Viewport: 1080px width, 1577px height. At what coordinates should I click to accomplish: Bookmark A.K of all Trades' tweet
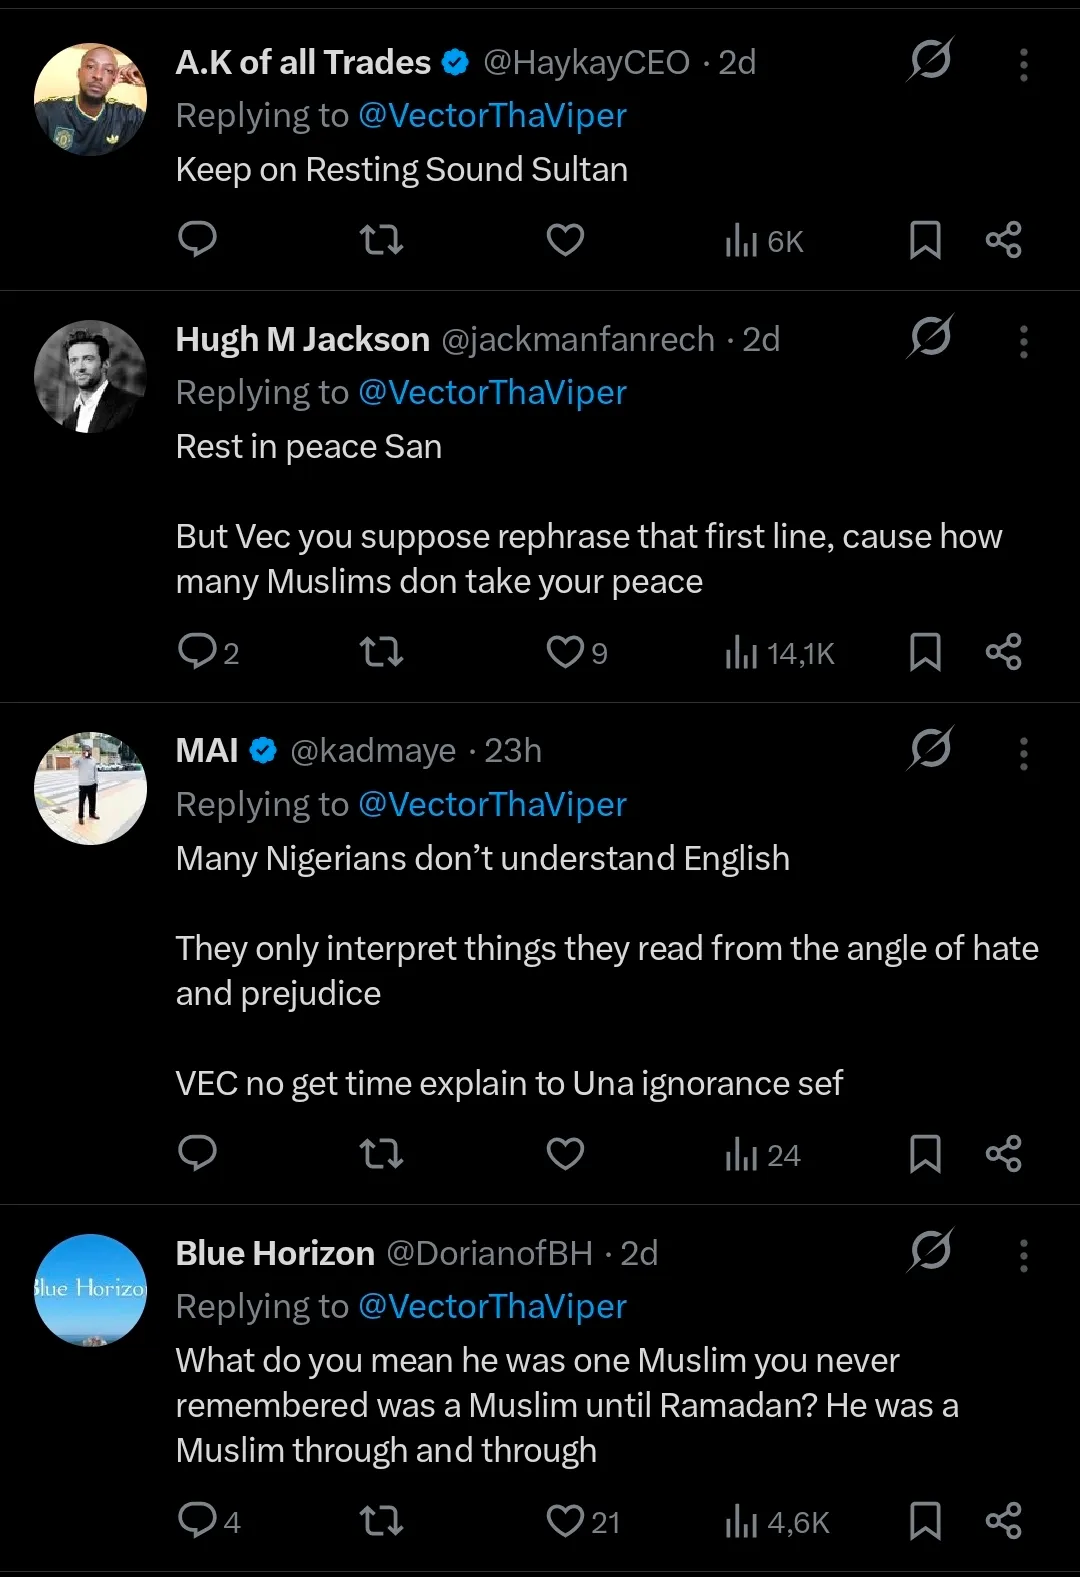point(925,240)
